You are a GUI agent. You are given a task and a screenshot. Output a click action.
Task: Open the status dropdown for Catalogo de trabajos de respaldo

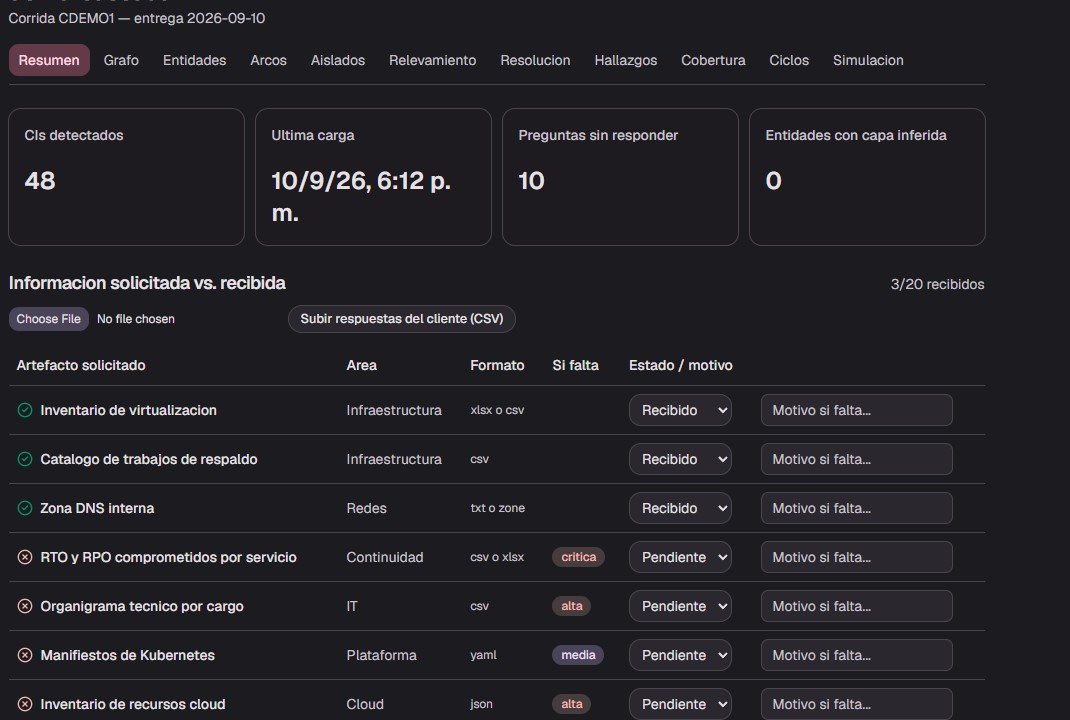click(x=680, y=459)
